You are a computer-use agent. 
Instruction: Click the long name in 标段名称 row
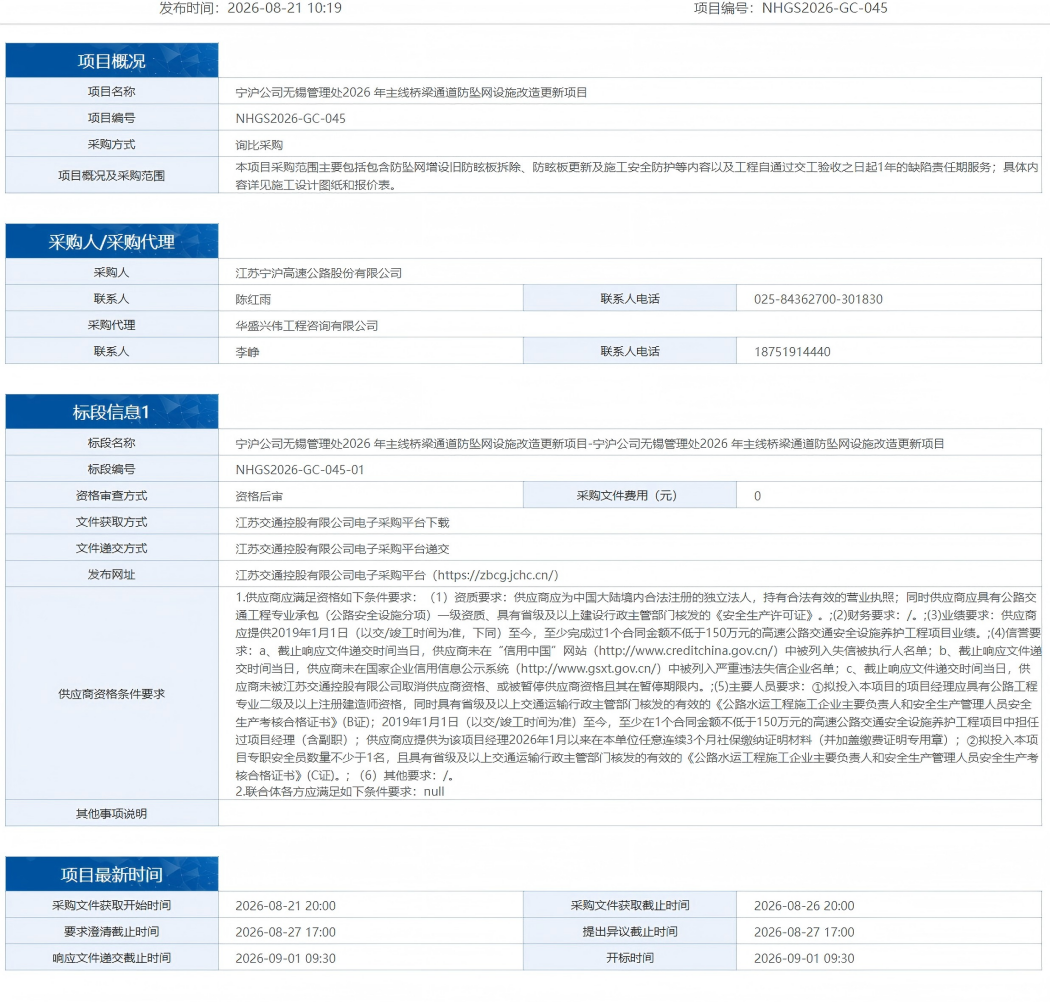click(590, 443)
